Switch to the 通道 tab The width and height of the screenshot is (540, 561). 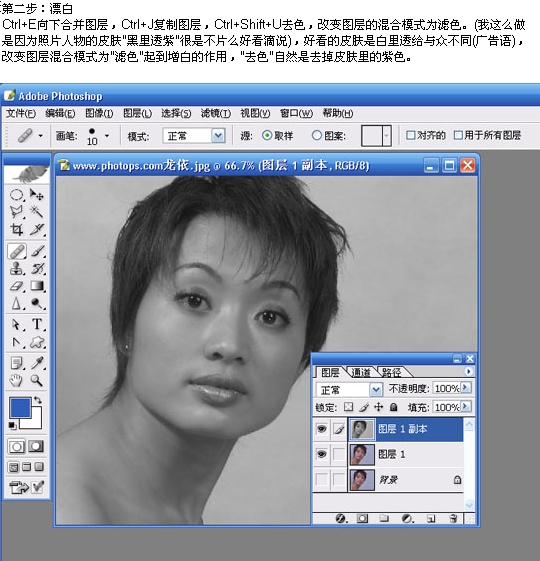(x=360, y=372)
